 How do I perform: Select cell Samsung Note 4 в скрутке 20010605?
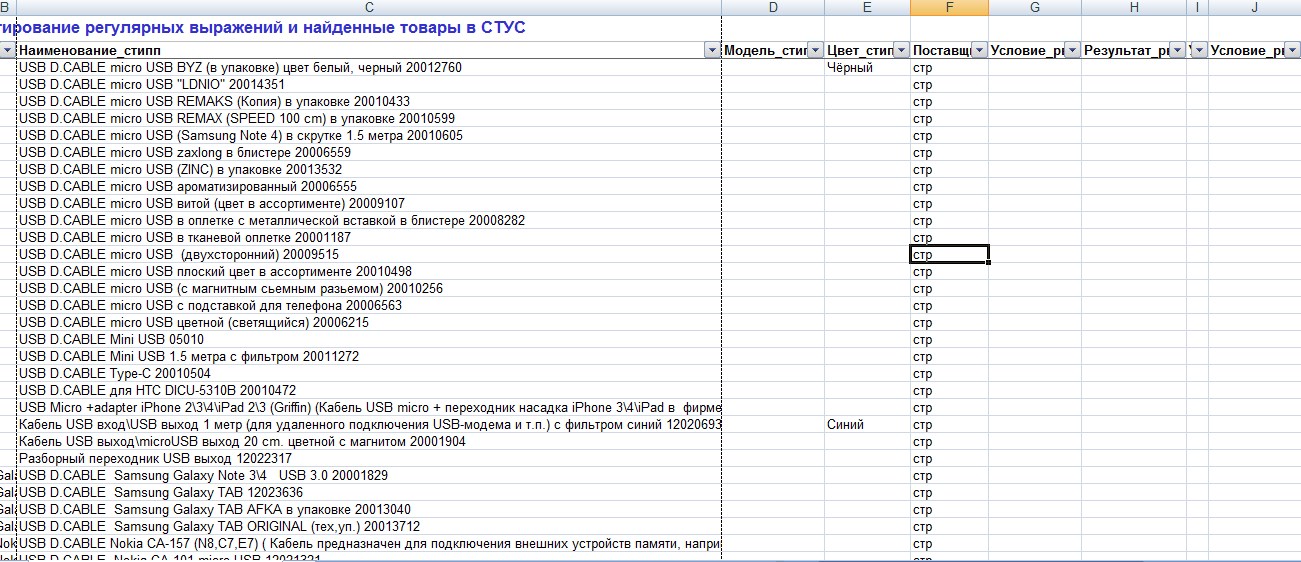click(369, 136)
